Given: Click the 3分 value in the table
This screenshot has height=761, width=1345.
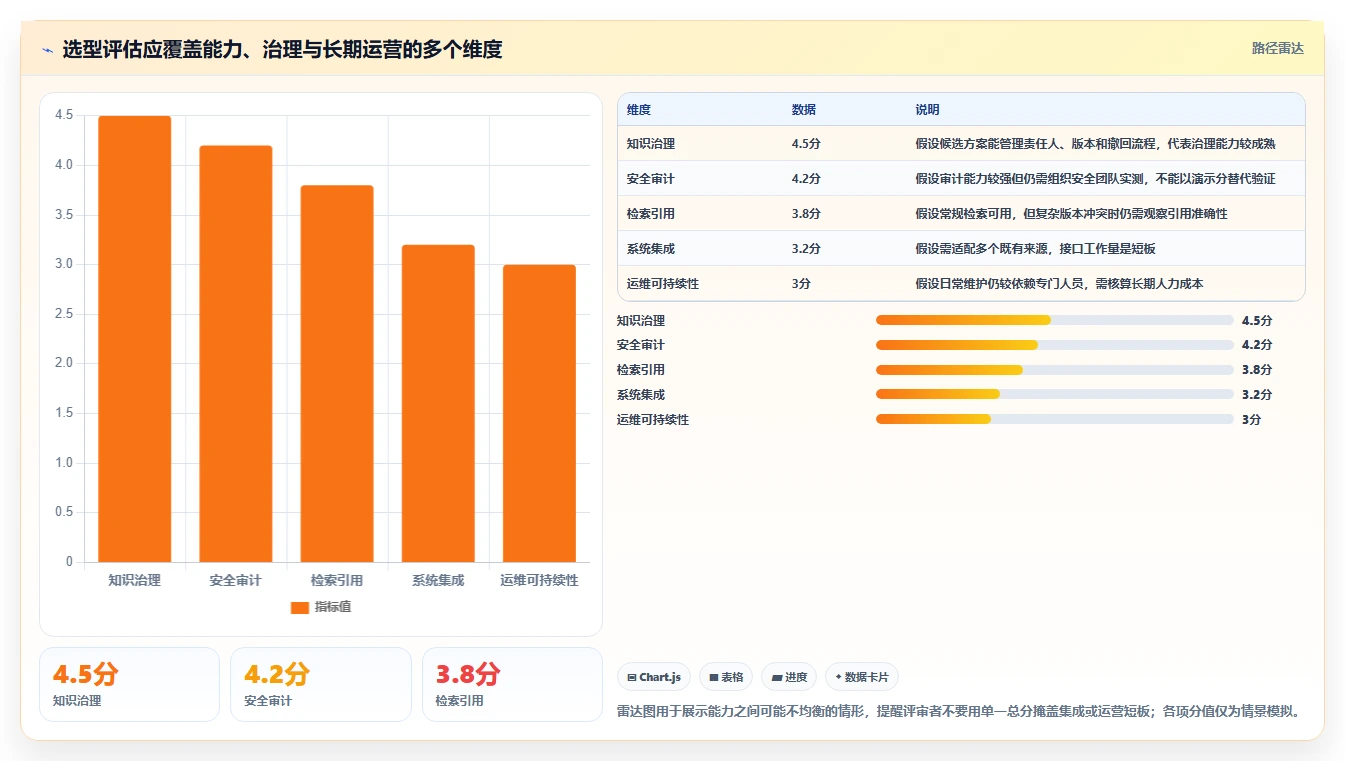Looking at the screenshot, I should pos(801,284).
